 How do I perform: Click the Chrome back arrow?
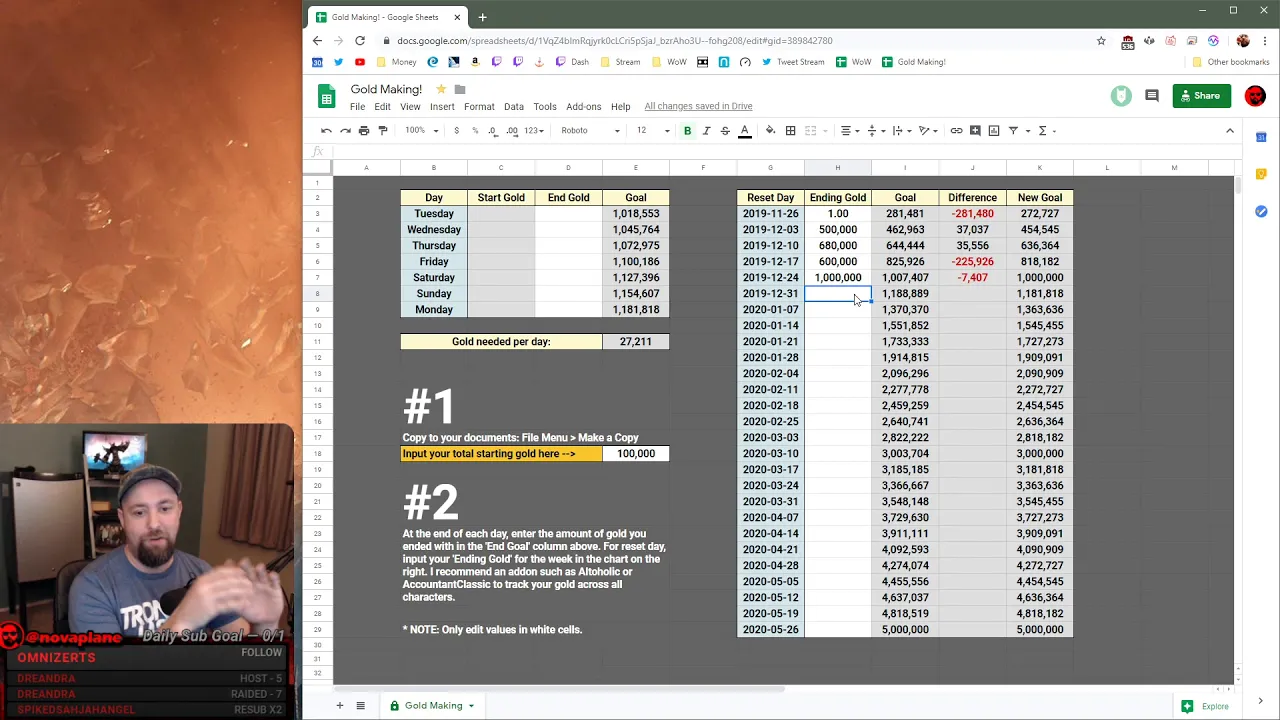(x=317, y=41)
